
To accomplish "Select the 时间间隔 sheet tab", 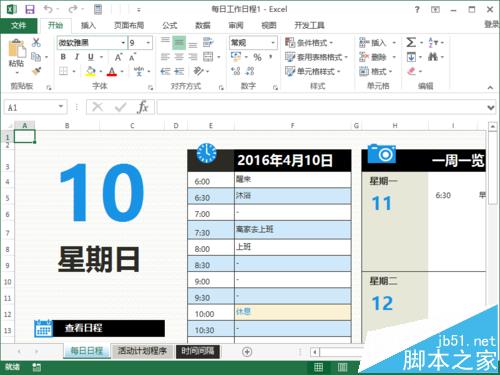I will pos(197,351).
